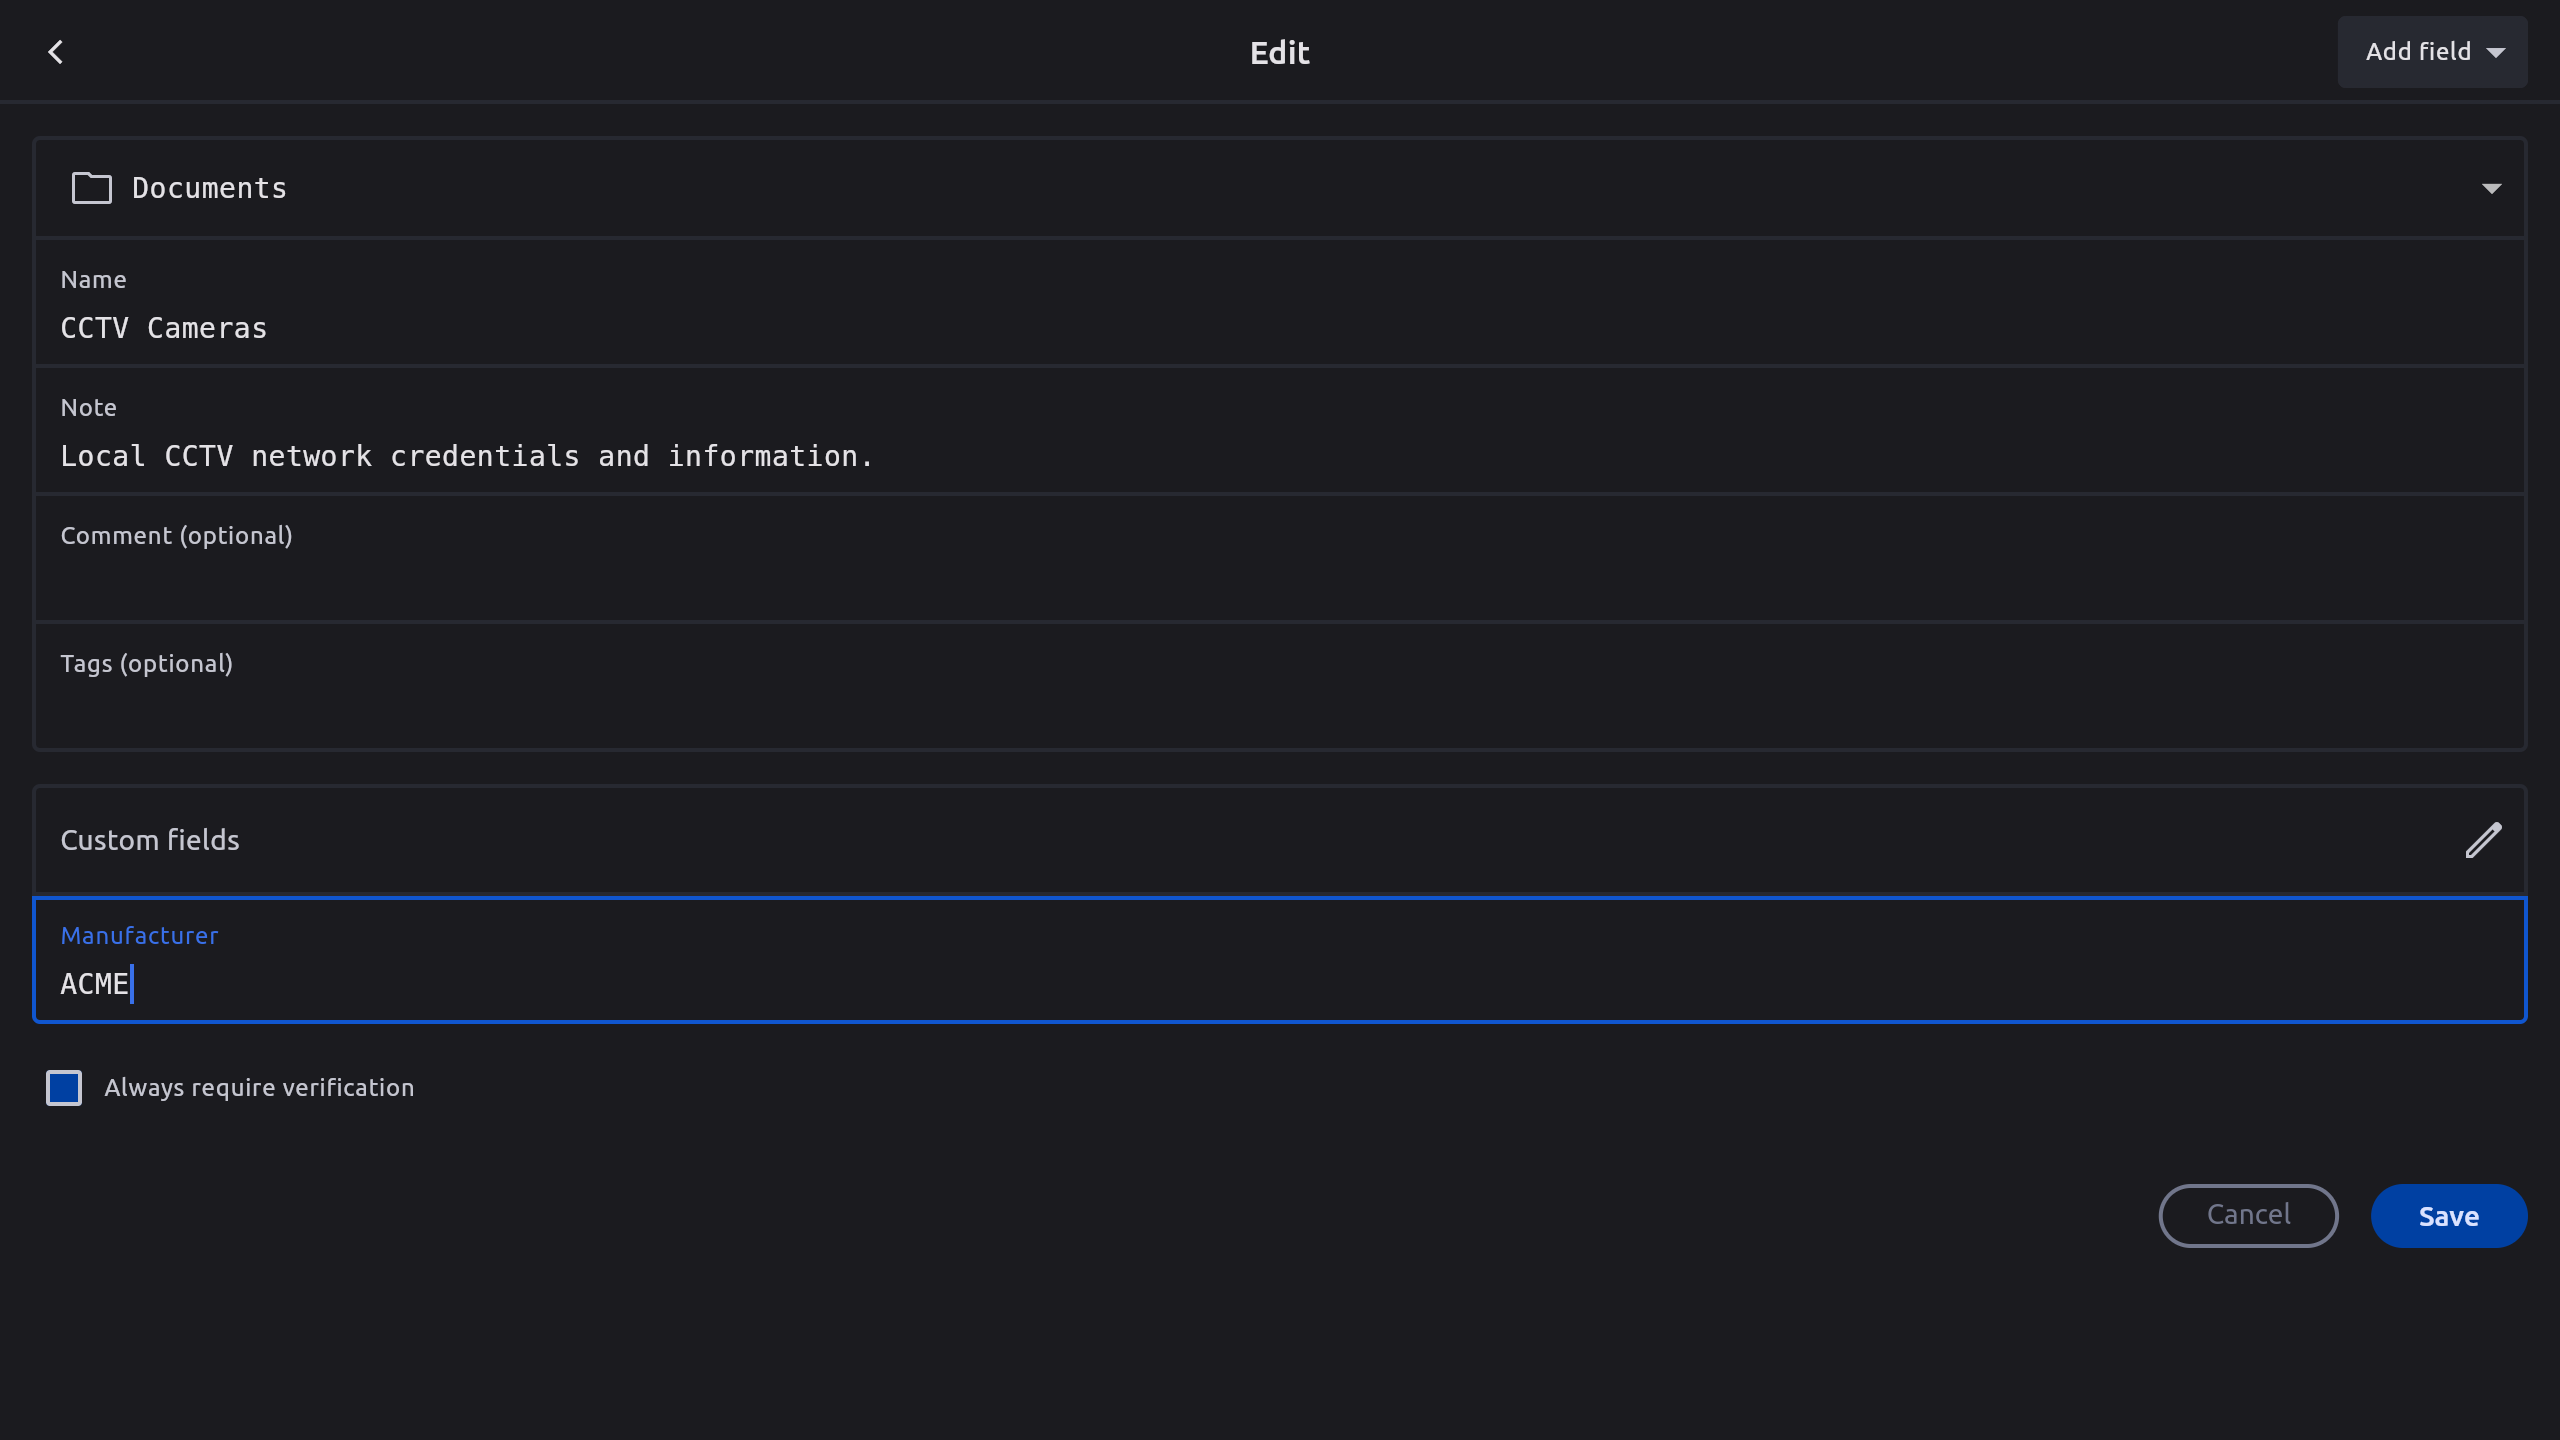
Task: Click the Add field arrow icon
Action: (2496, 53)
